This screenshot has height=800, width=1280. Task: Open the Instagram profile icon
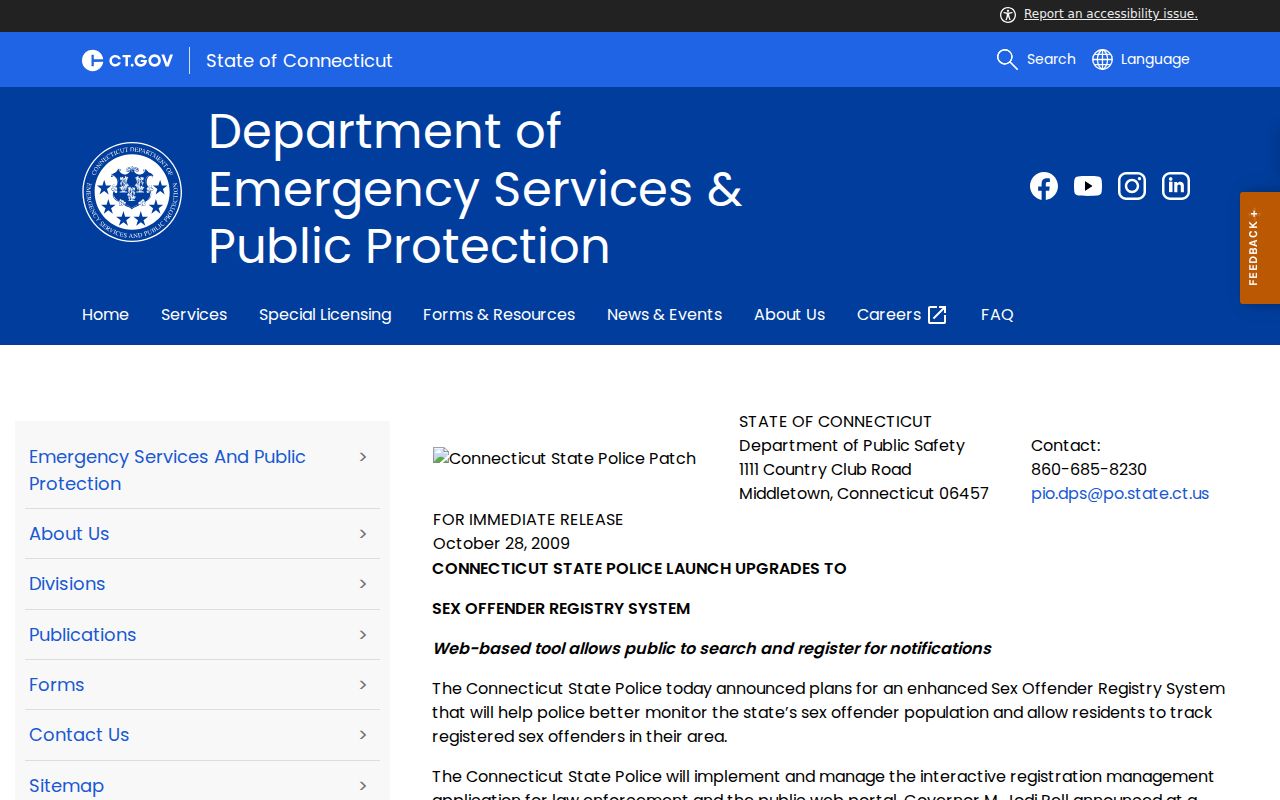(1132, 186)
